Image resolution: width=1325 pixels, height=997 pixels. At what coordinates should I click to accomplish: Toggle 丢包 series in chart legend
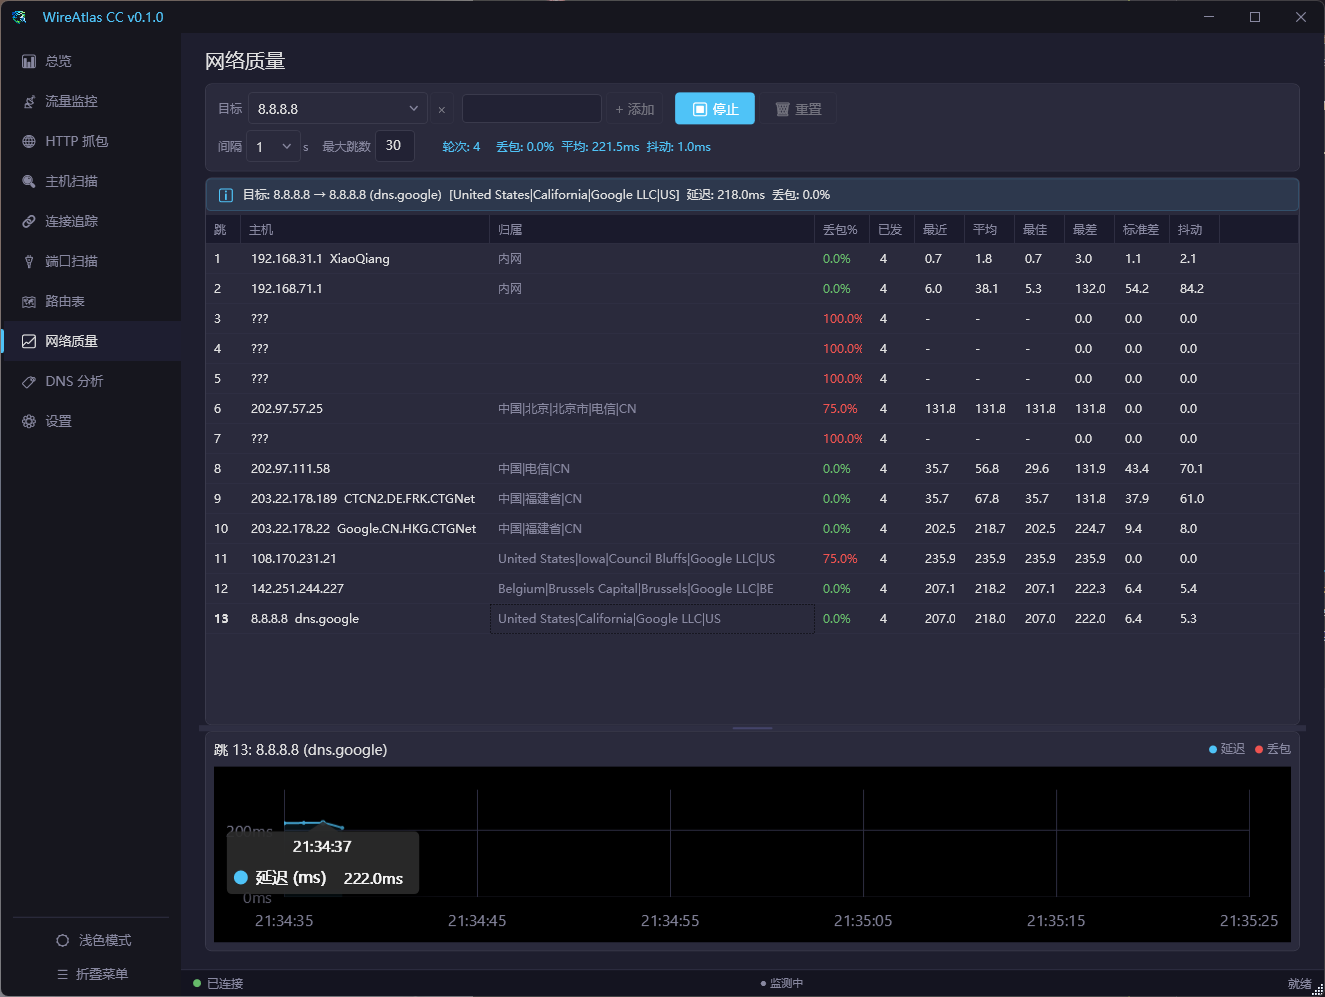point(1273,749)
